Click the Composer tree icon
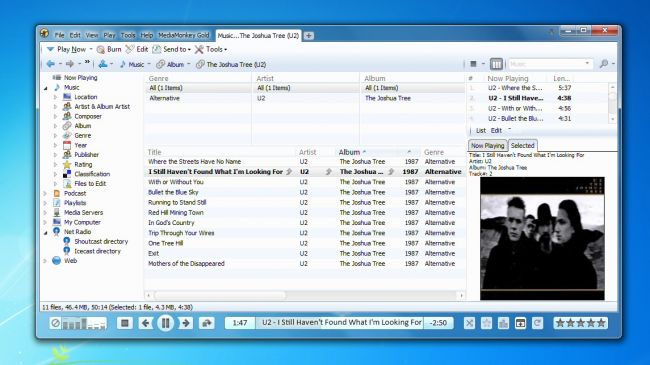 [x=67, y=116]
